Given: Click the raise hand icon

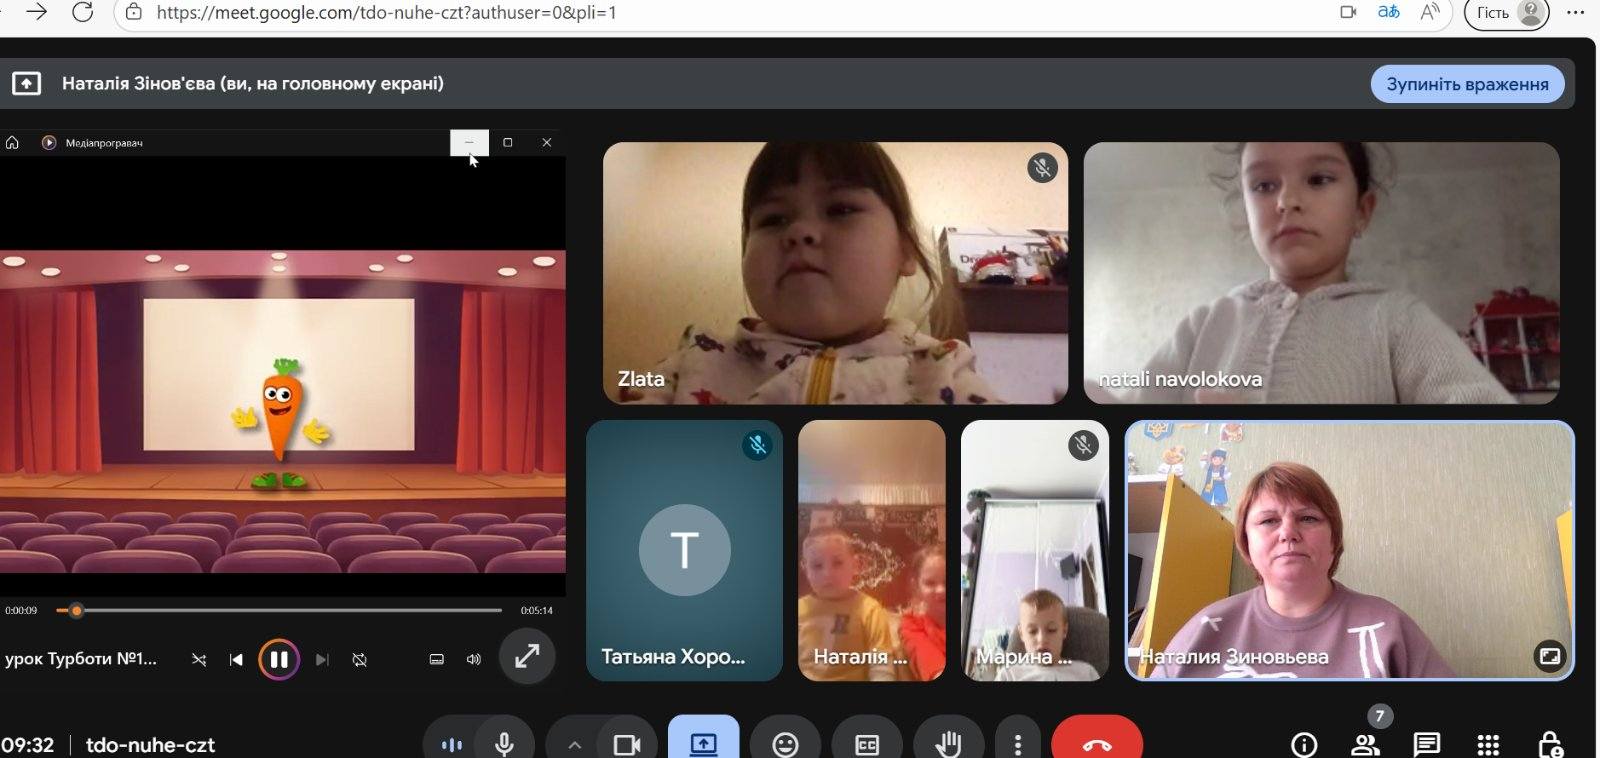Looking at the screenshot, I should [x=947, y=743].
